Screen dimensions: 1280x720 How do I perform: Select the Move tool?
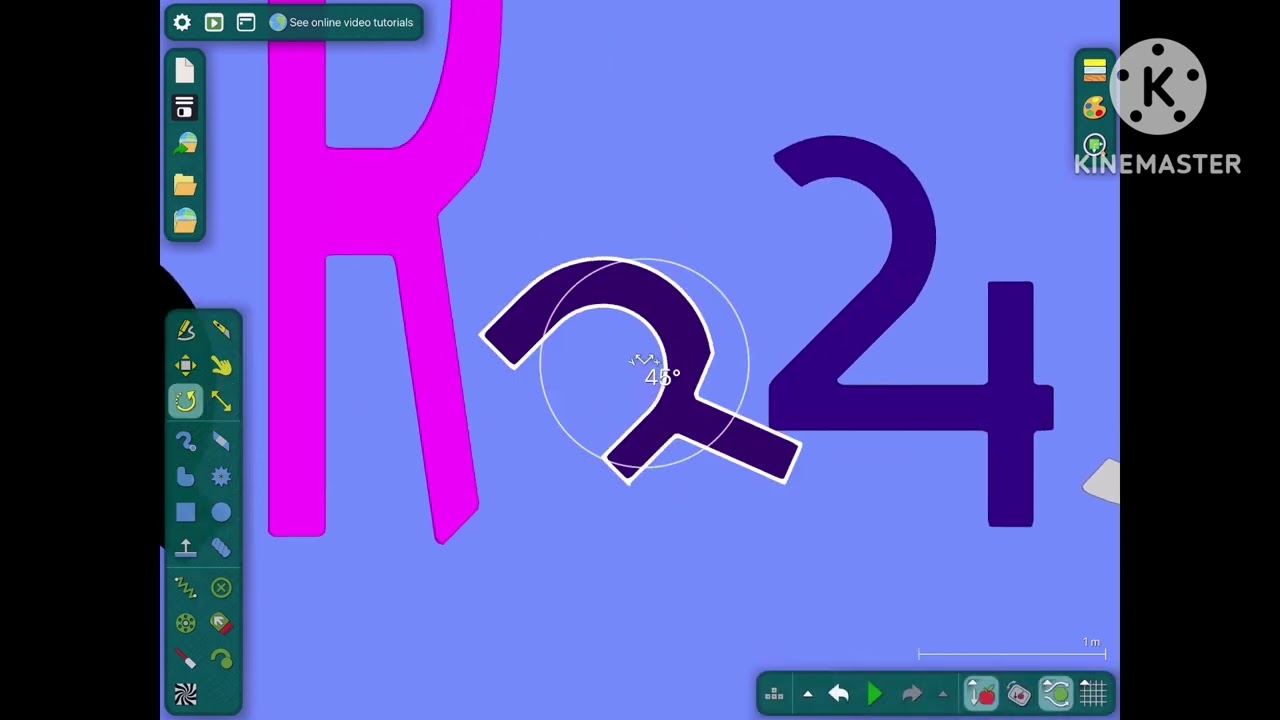(186, 366)
